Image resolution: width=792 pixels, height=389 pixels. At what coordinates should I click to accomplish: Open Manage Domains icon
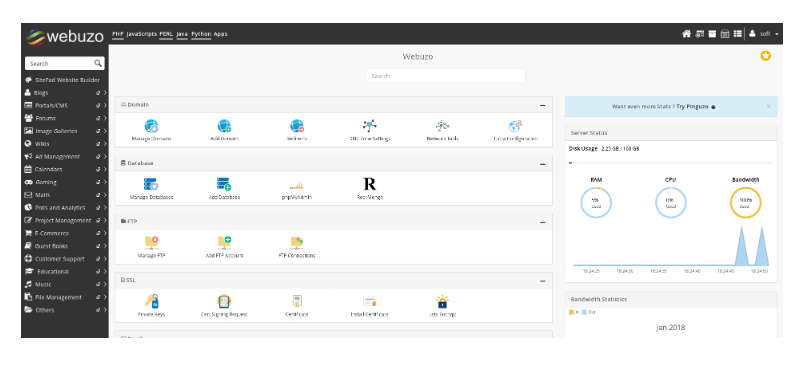coord(151,126)
